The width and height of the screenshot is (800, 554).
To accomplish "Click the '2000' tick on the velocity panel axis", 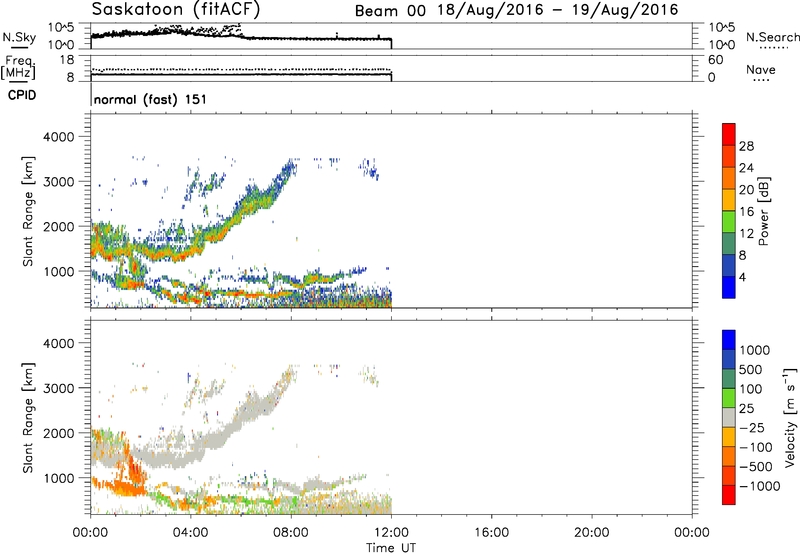I will pos(58,433).
